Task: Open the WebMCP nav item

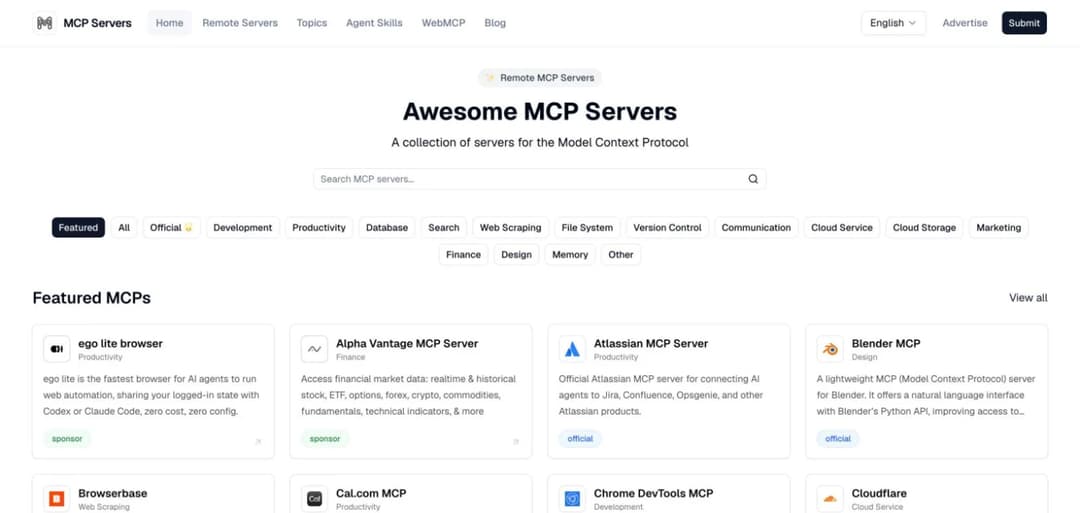Action: pyautogui.click(x=444, y=23)
